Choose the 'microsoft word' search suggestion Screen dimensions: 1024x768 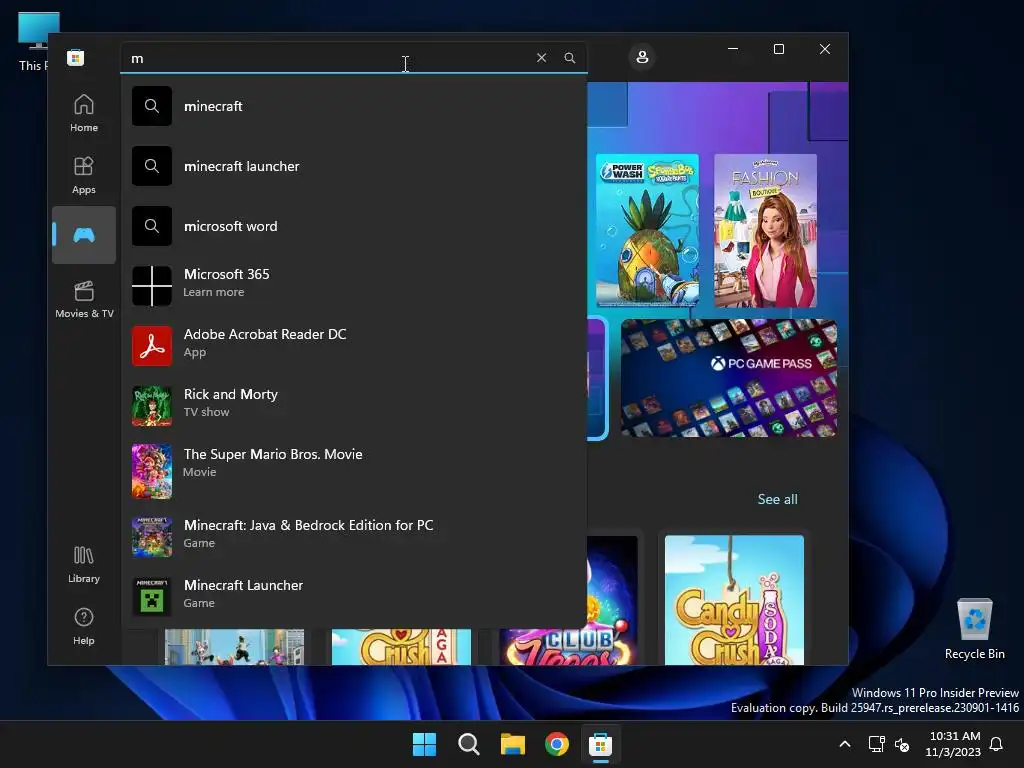[x=353, y=226]
